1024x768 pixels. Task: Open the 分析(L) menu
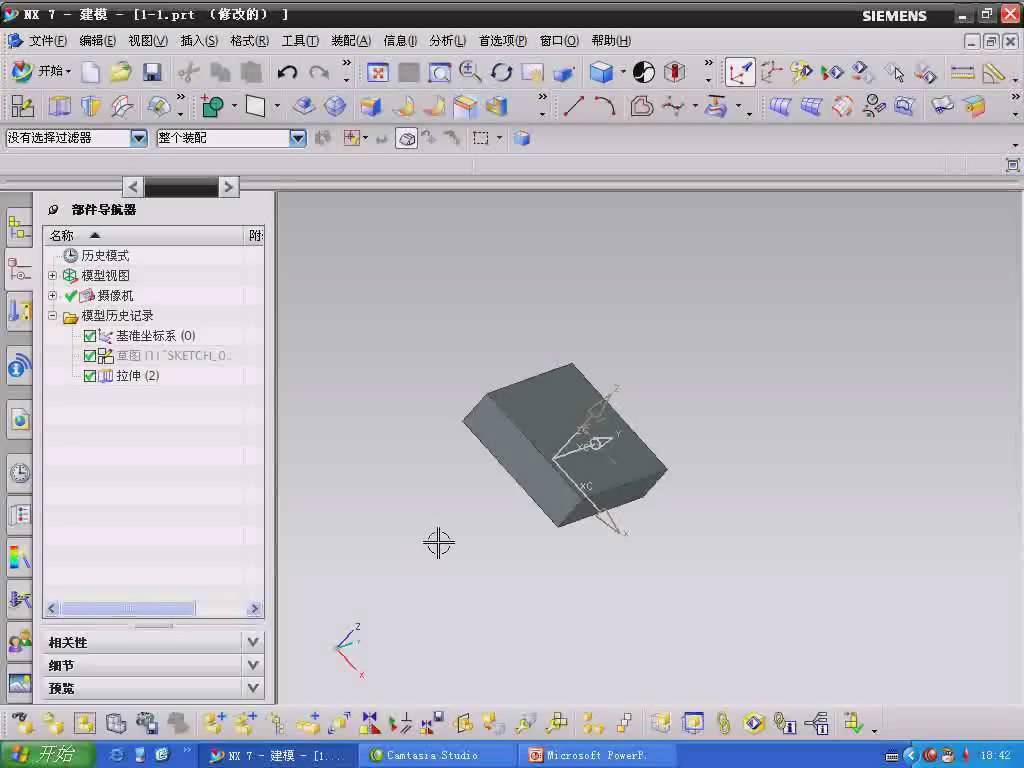pos(447,40)
